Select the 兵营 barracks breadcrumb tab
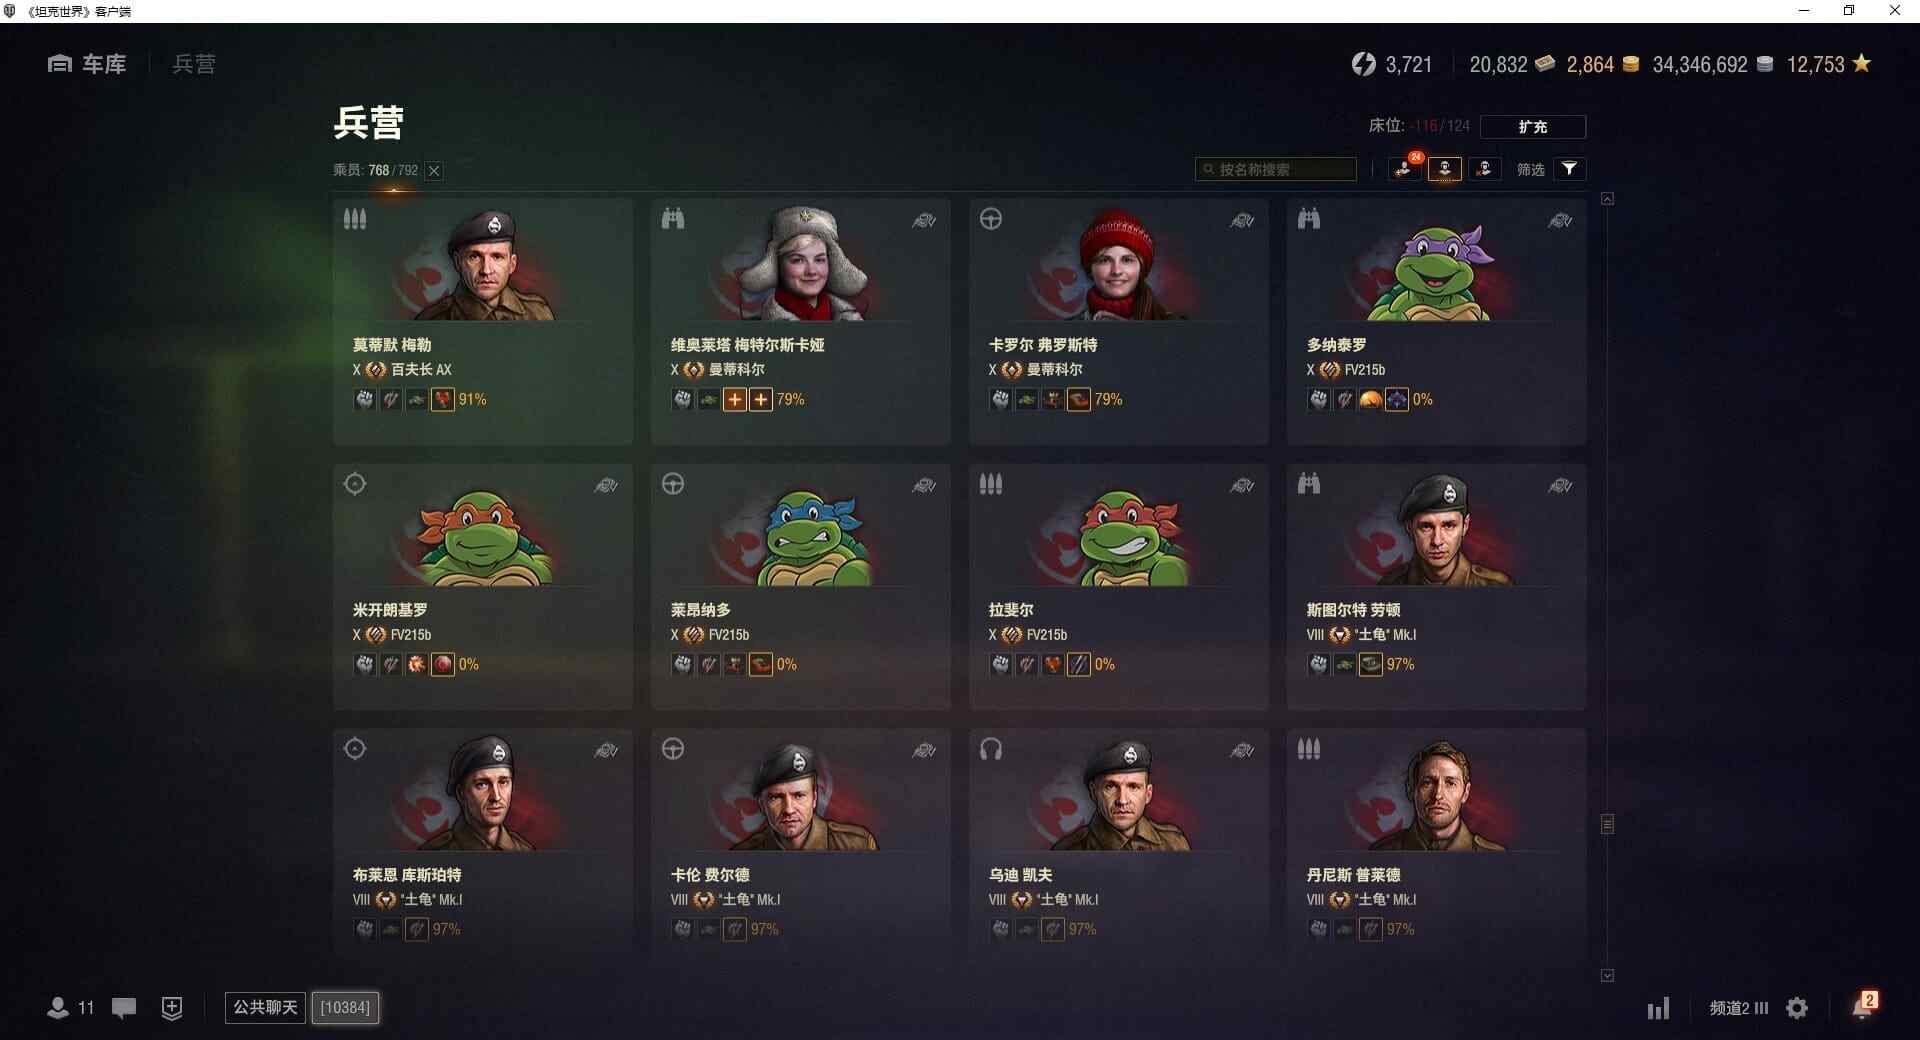The height and width of the screenshot is (1040, 1920). (x=194, y=64)
